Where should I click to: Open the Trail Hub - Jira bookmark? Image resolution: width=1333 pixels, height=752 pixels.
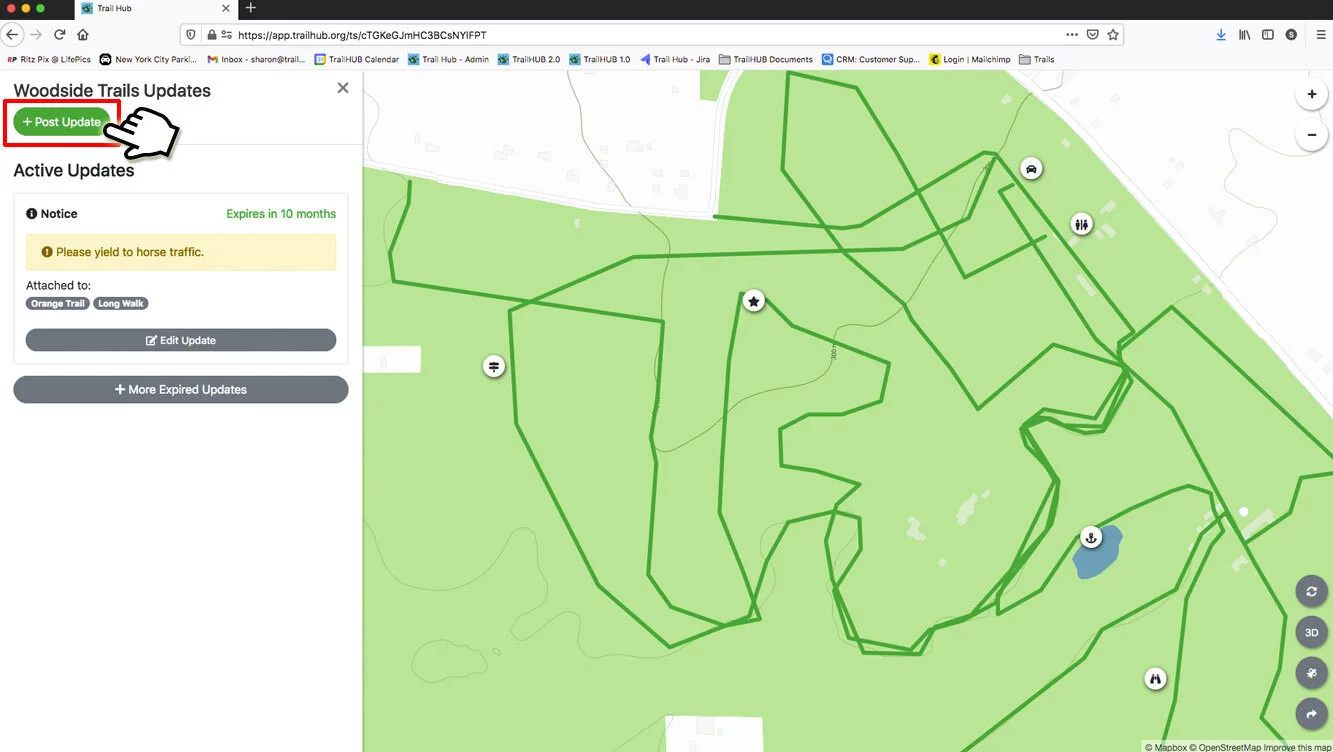coord(675,60)
